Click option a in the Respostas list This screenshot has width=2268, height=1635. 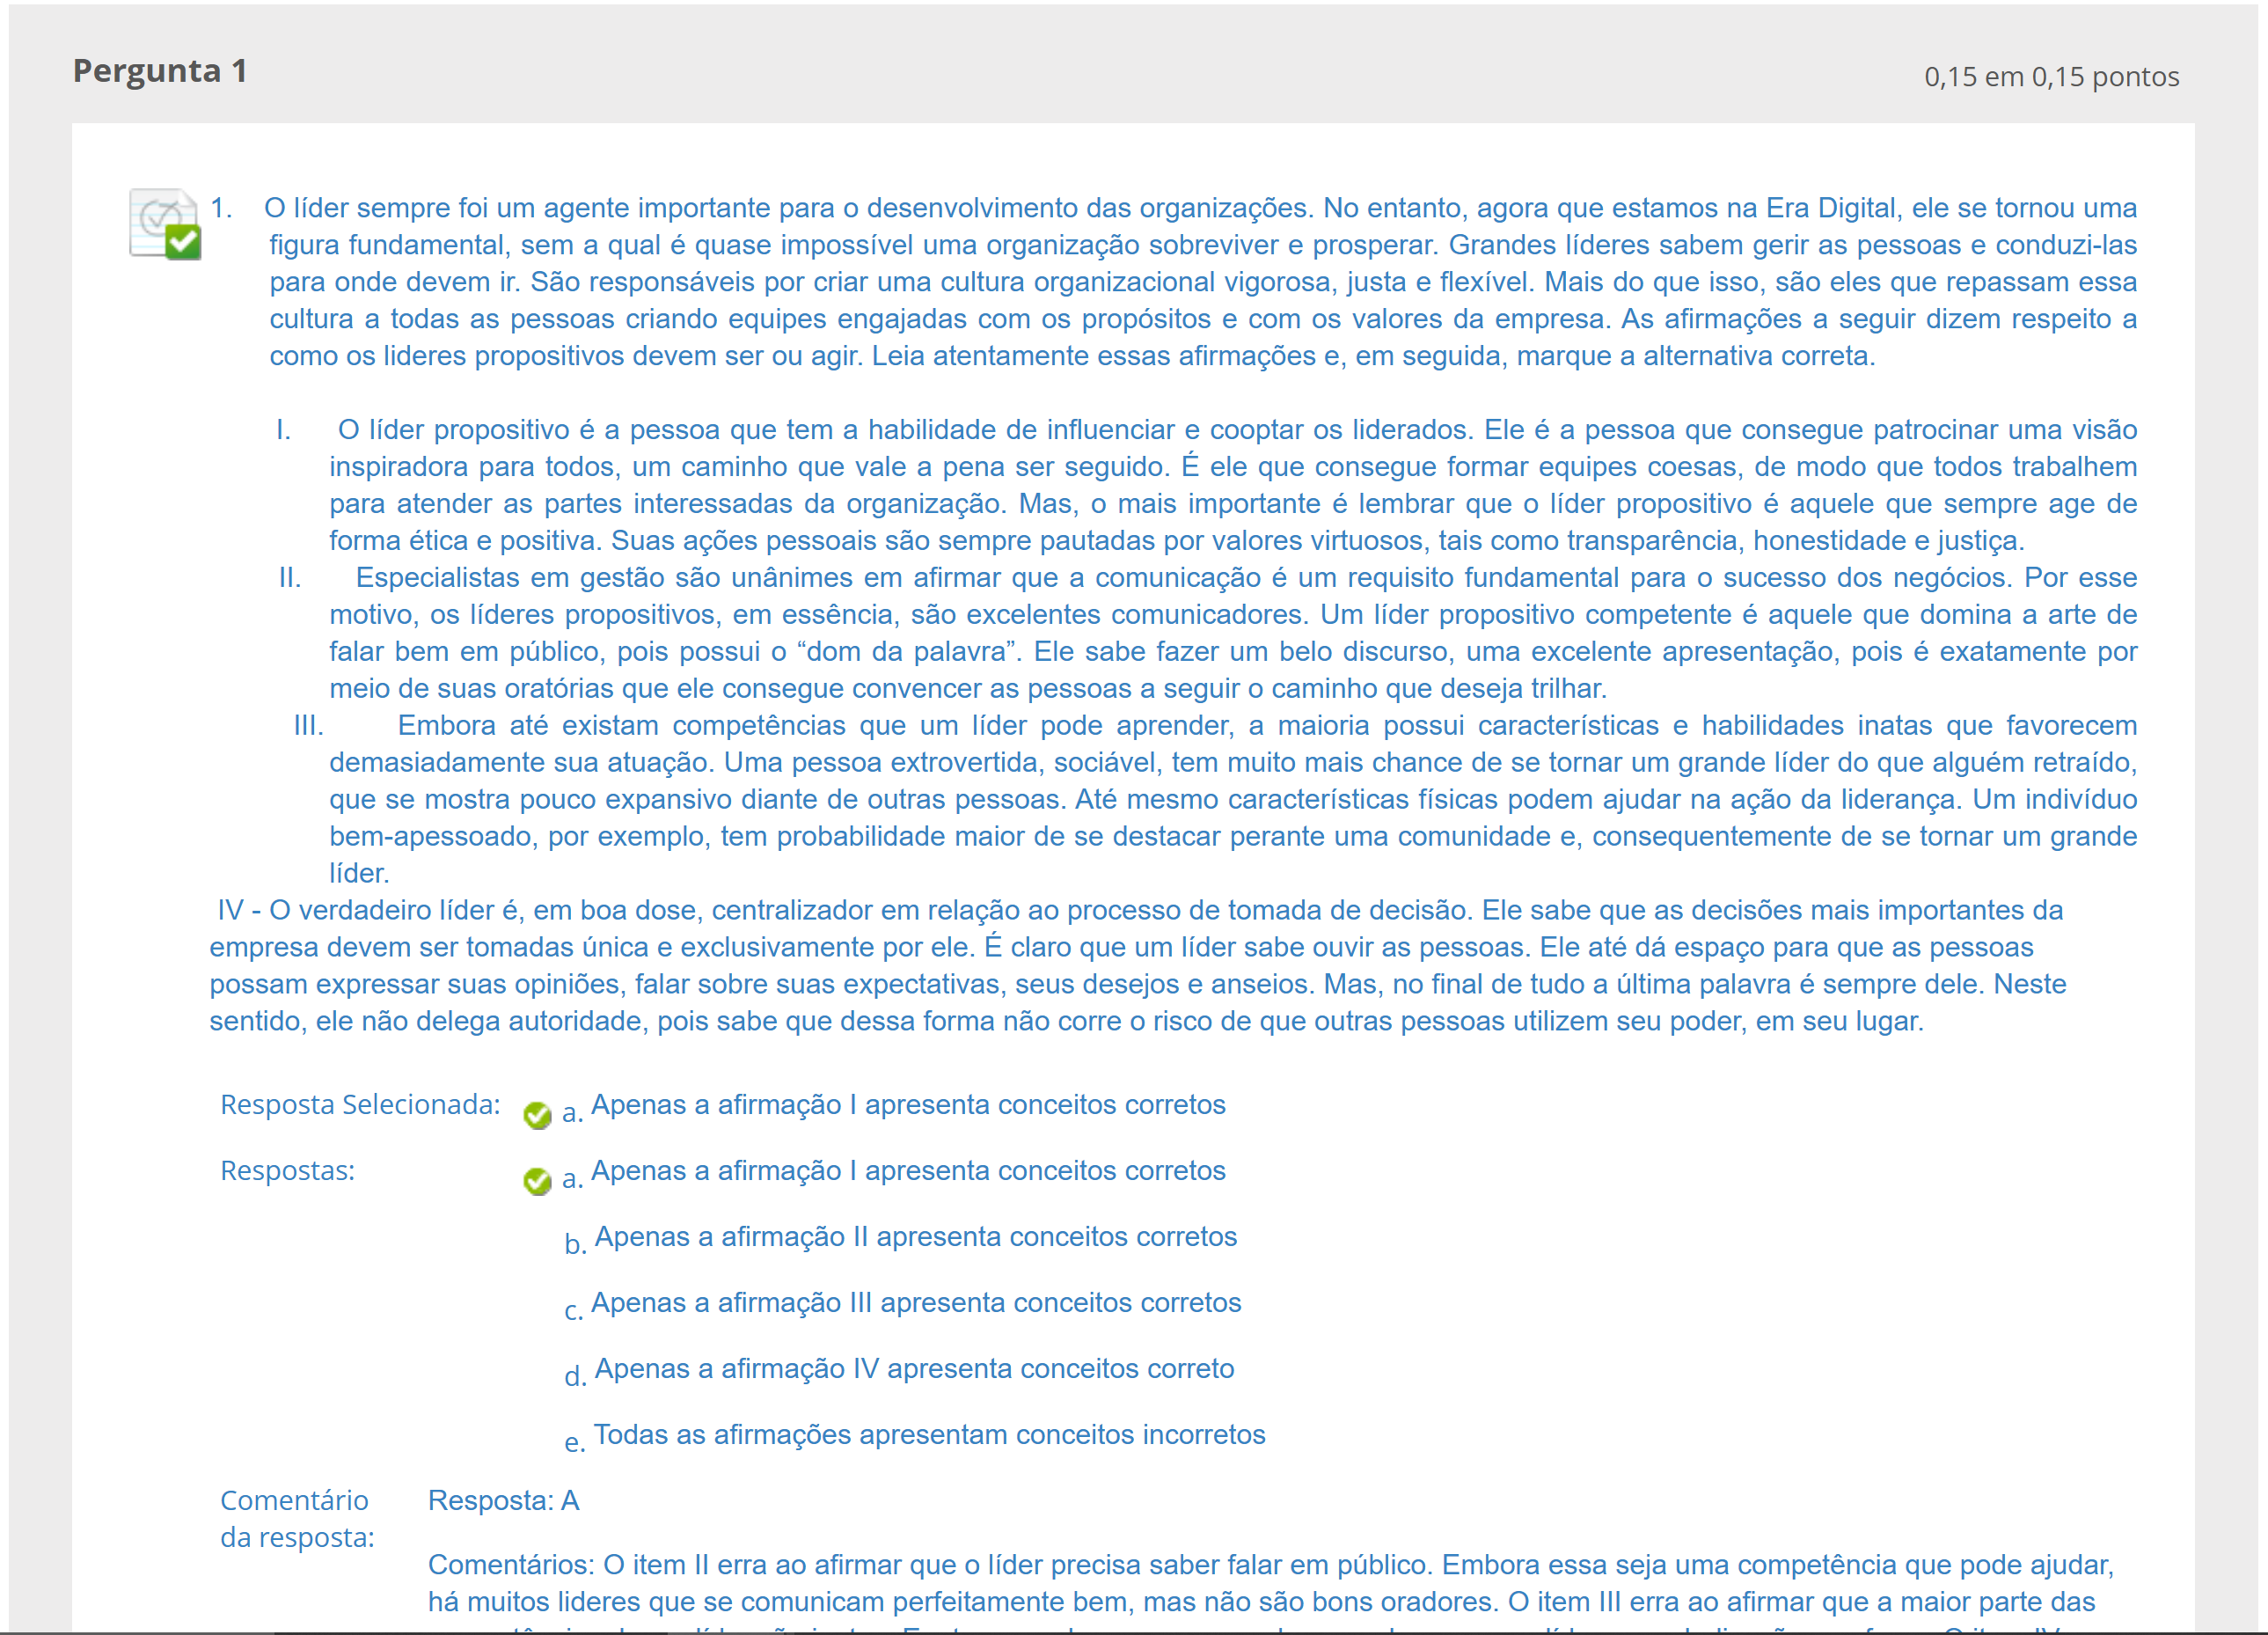coord(907,1171)
